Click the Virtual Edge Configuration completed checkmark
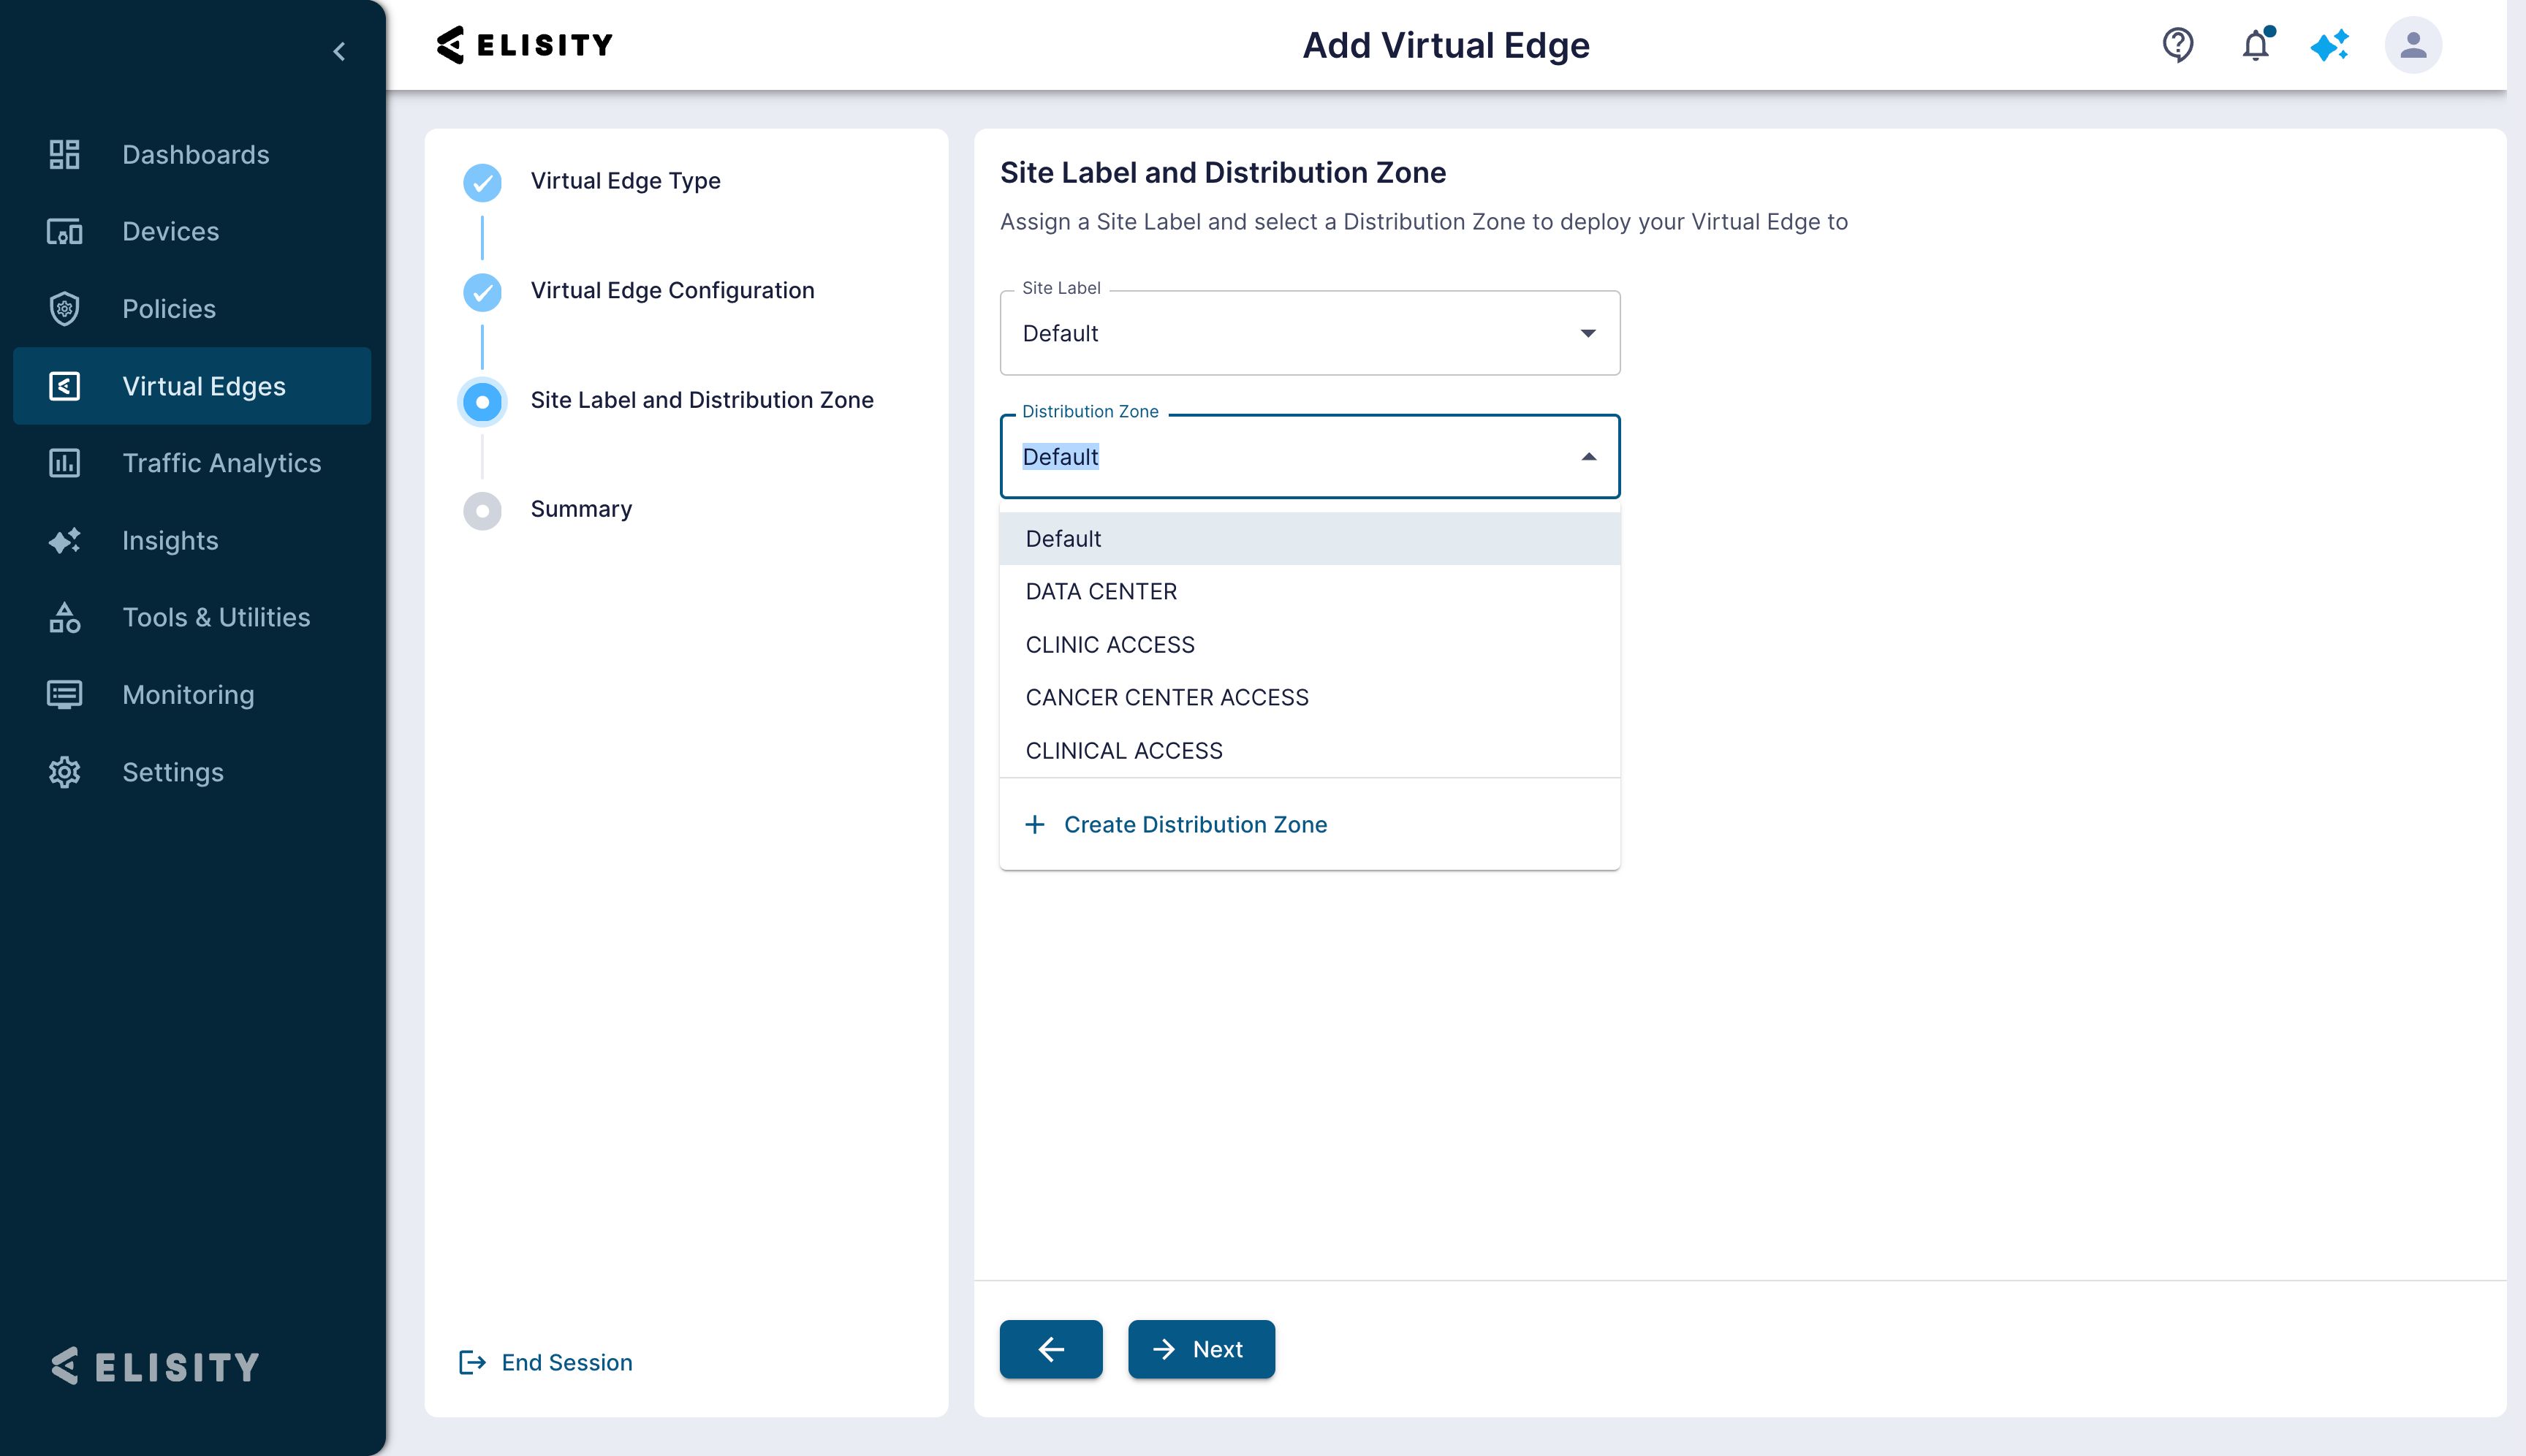This screenshot has width=2526, height=1456. (482, 292)
